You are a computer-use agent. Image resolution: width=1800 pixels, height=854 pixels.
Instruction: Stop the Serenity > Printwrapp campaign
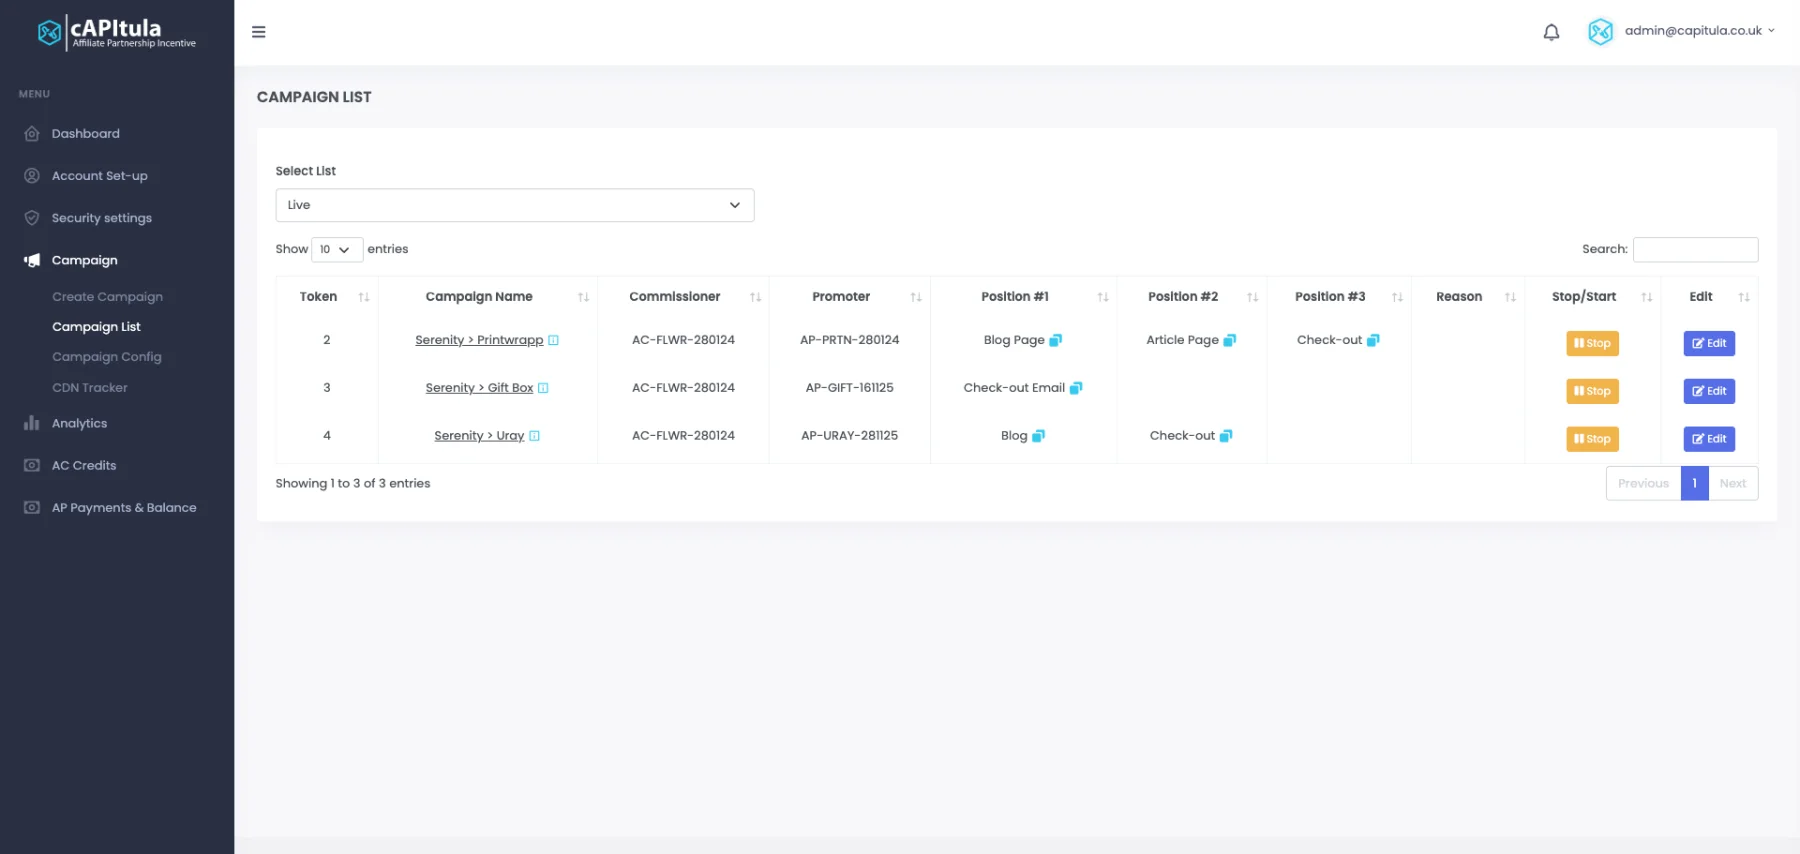tap(1592, 343)
